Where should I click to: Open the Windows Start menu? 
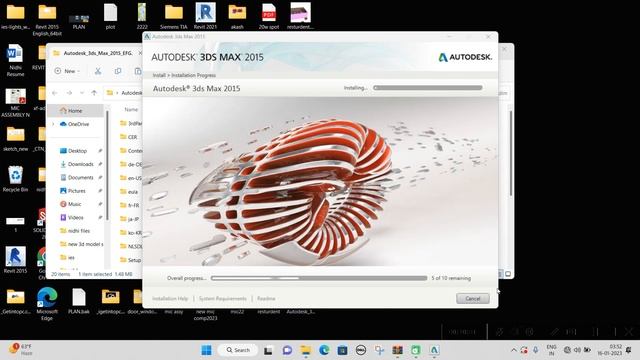207,350
